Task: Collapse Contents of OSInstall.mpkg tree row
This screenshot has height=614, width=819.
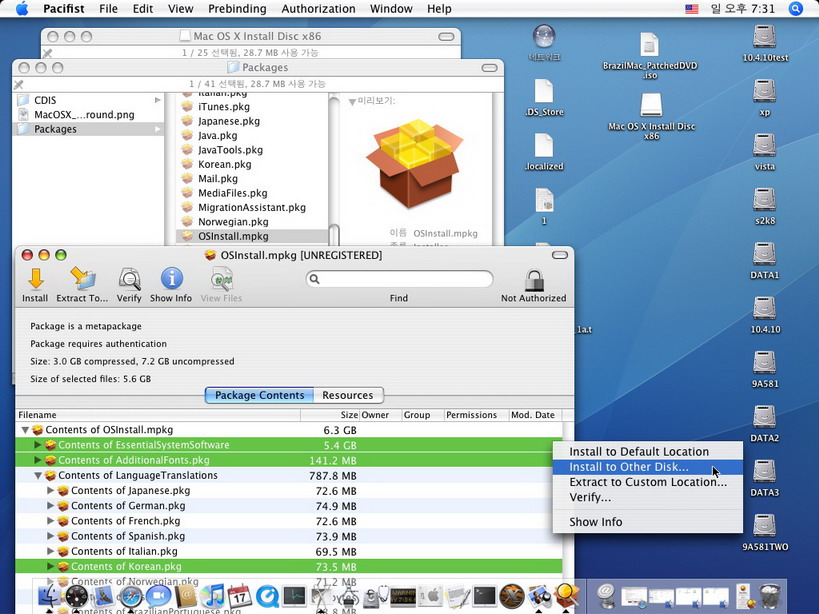Action: pos(25,430)
